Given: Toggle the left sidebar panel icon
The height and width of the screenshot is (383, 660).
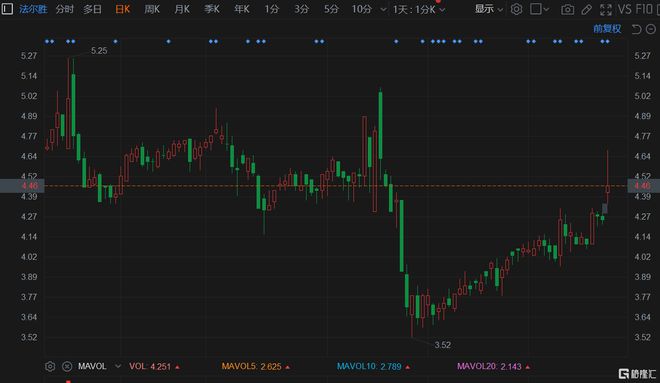Looking at the screenshot, I should tap(7, 9).
